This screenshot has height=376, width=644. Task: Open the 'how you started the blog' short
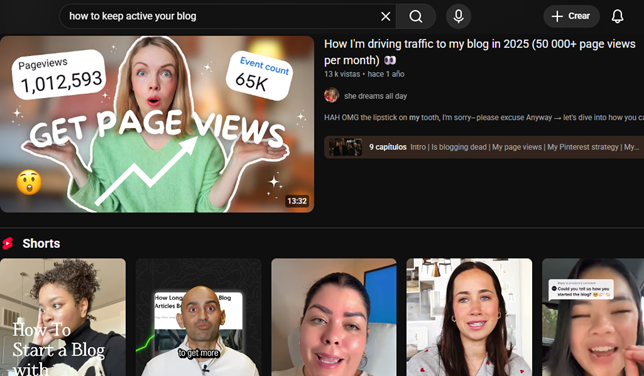[593, 317]
